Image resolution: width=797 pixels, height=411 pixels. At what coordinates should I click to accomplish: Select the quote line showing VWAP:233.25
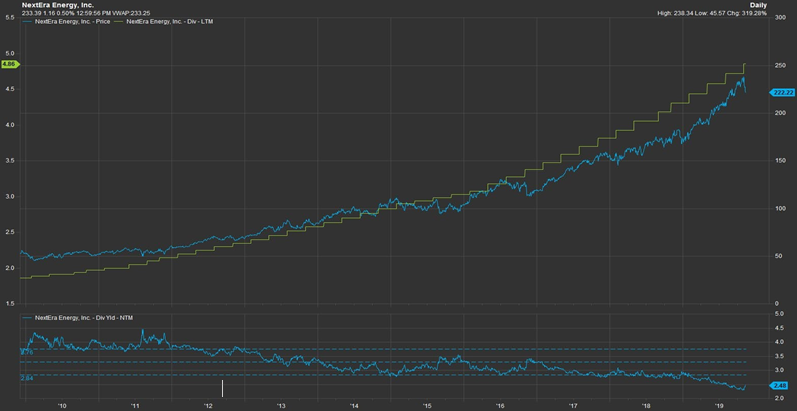tap(85, 12)
